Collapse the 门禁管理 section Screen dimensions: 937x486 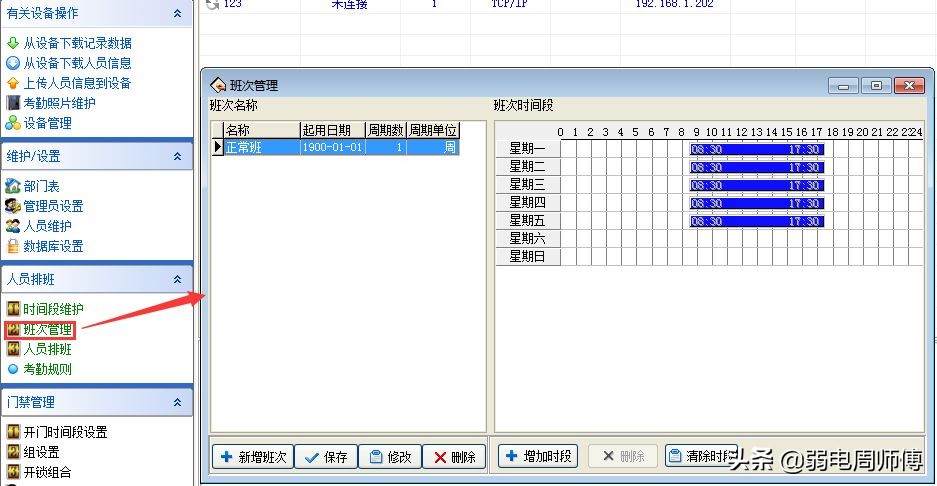[x=177, y=402]
